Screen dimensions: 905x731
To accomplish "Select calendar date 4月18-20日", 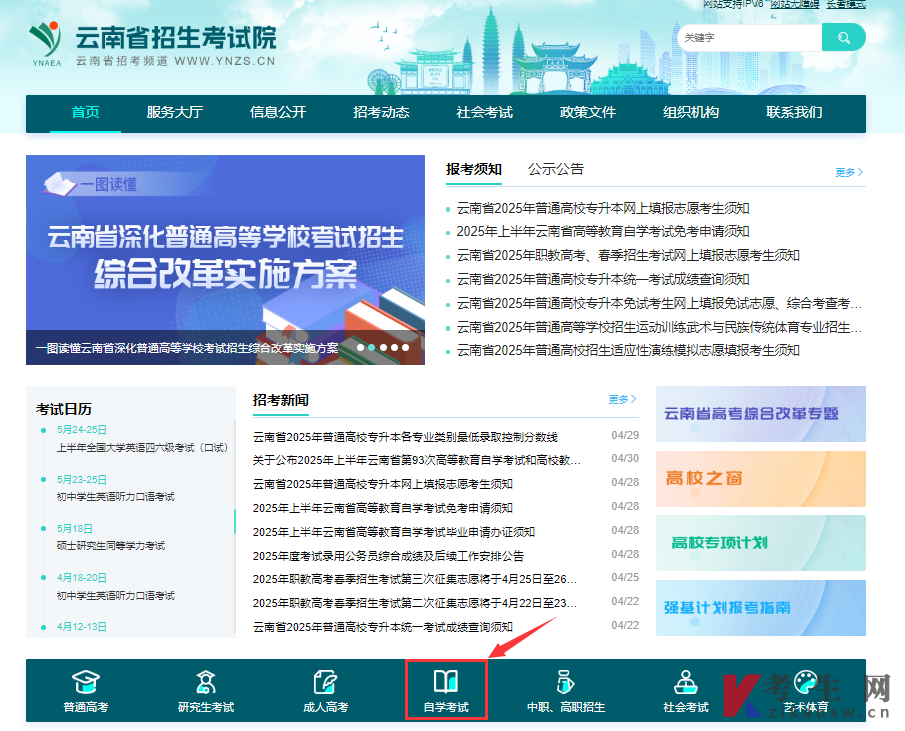I will (81, 578).
